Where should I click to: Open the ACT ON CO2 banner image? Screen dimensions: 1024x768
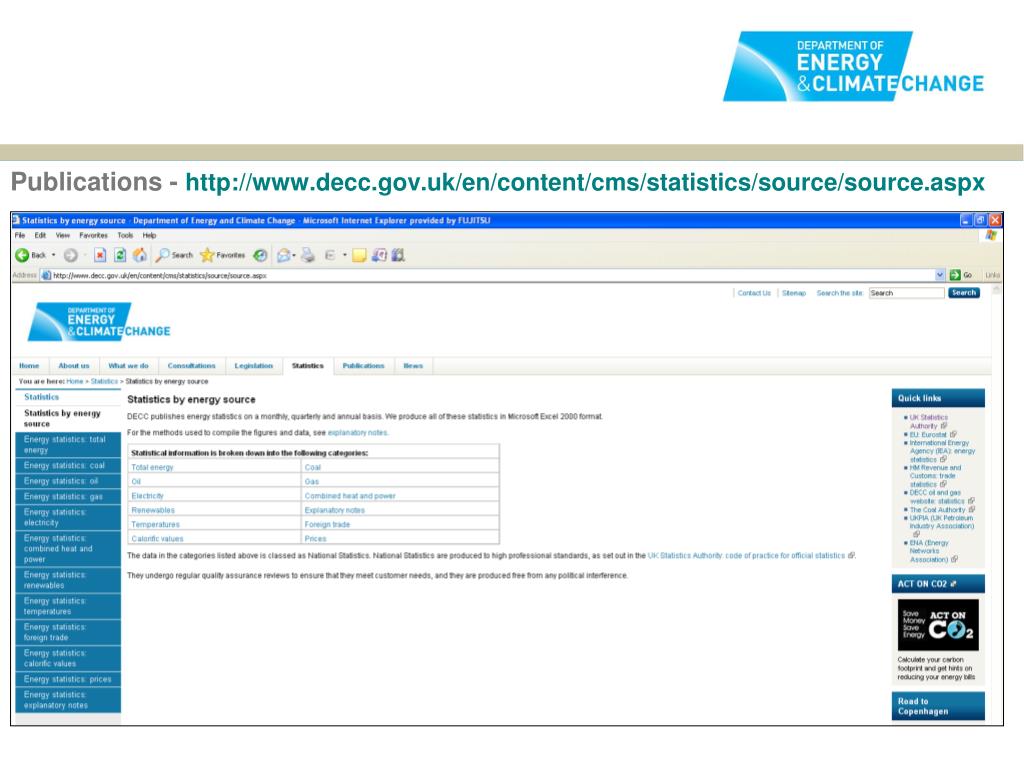click(x=938, y=625)
